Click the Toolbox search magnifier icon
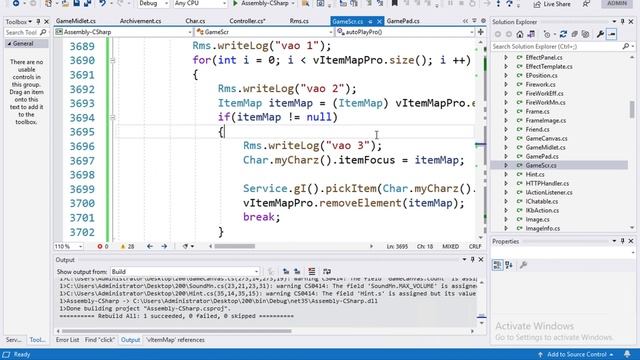640x360 pixels. click(x=43, y=32)
